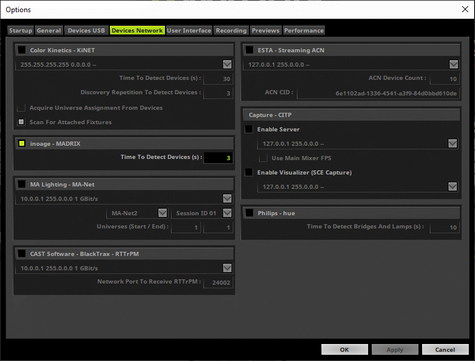
Task: Click Universes End value field
Action: pyautogui.click(x=218, y=227)
